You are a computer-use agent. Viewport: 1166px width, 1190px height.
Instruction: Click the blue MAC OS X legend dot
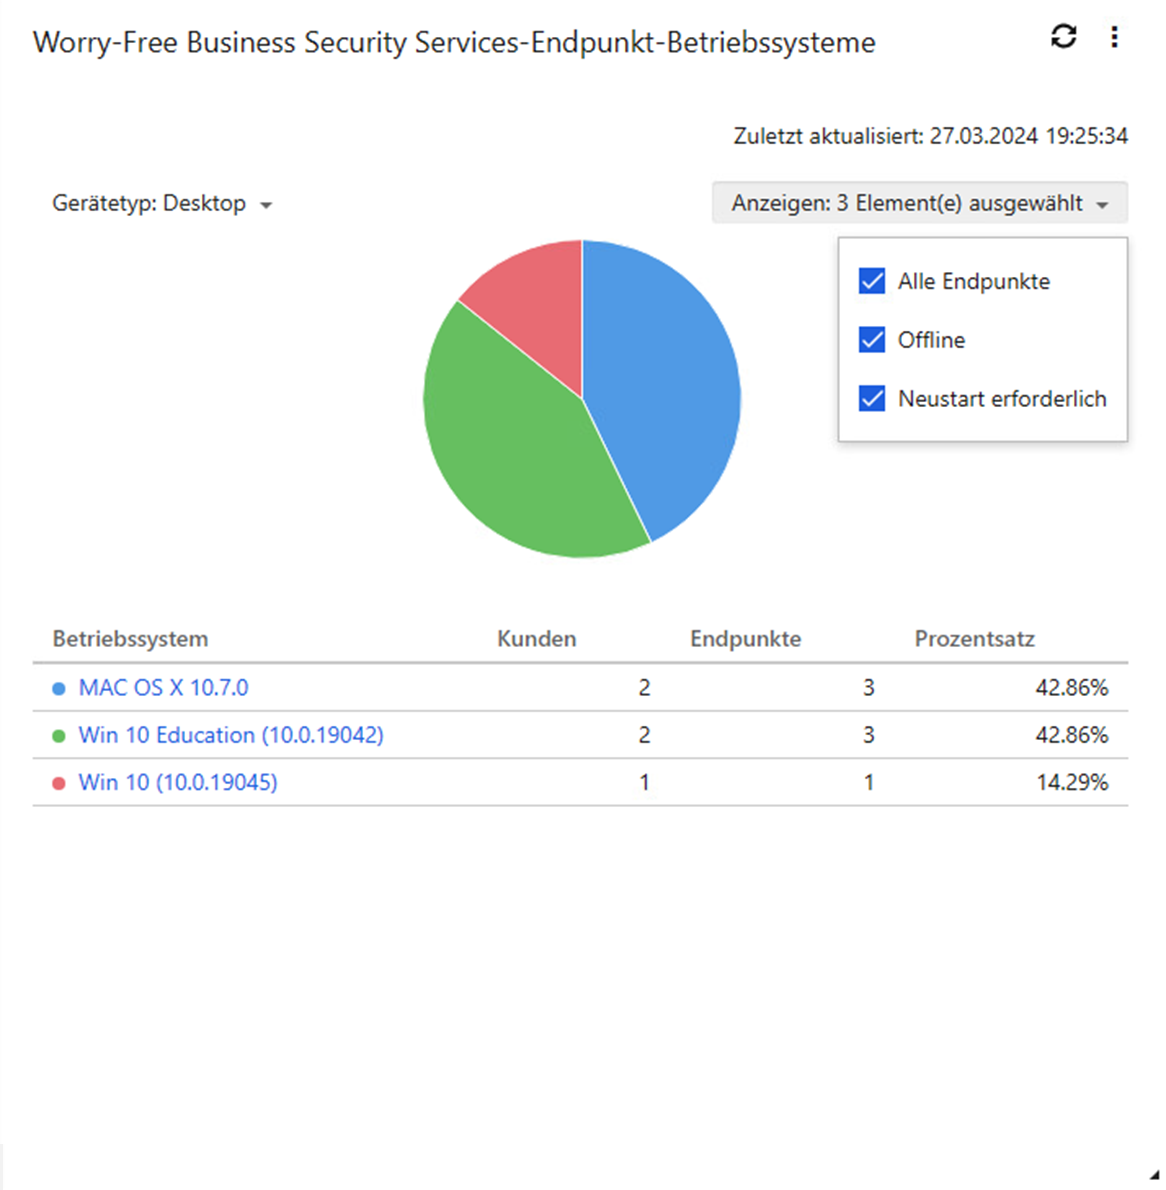click(x=59, y=688)
